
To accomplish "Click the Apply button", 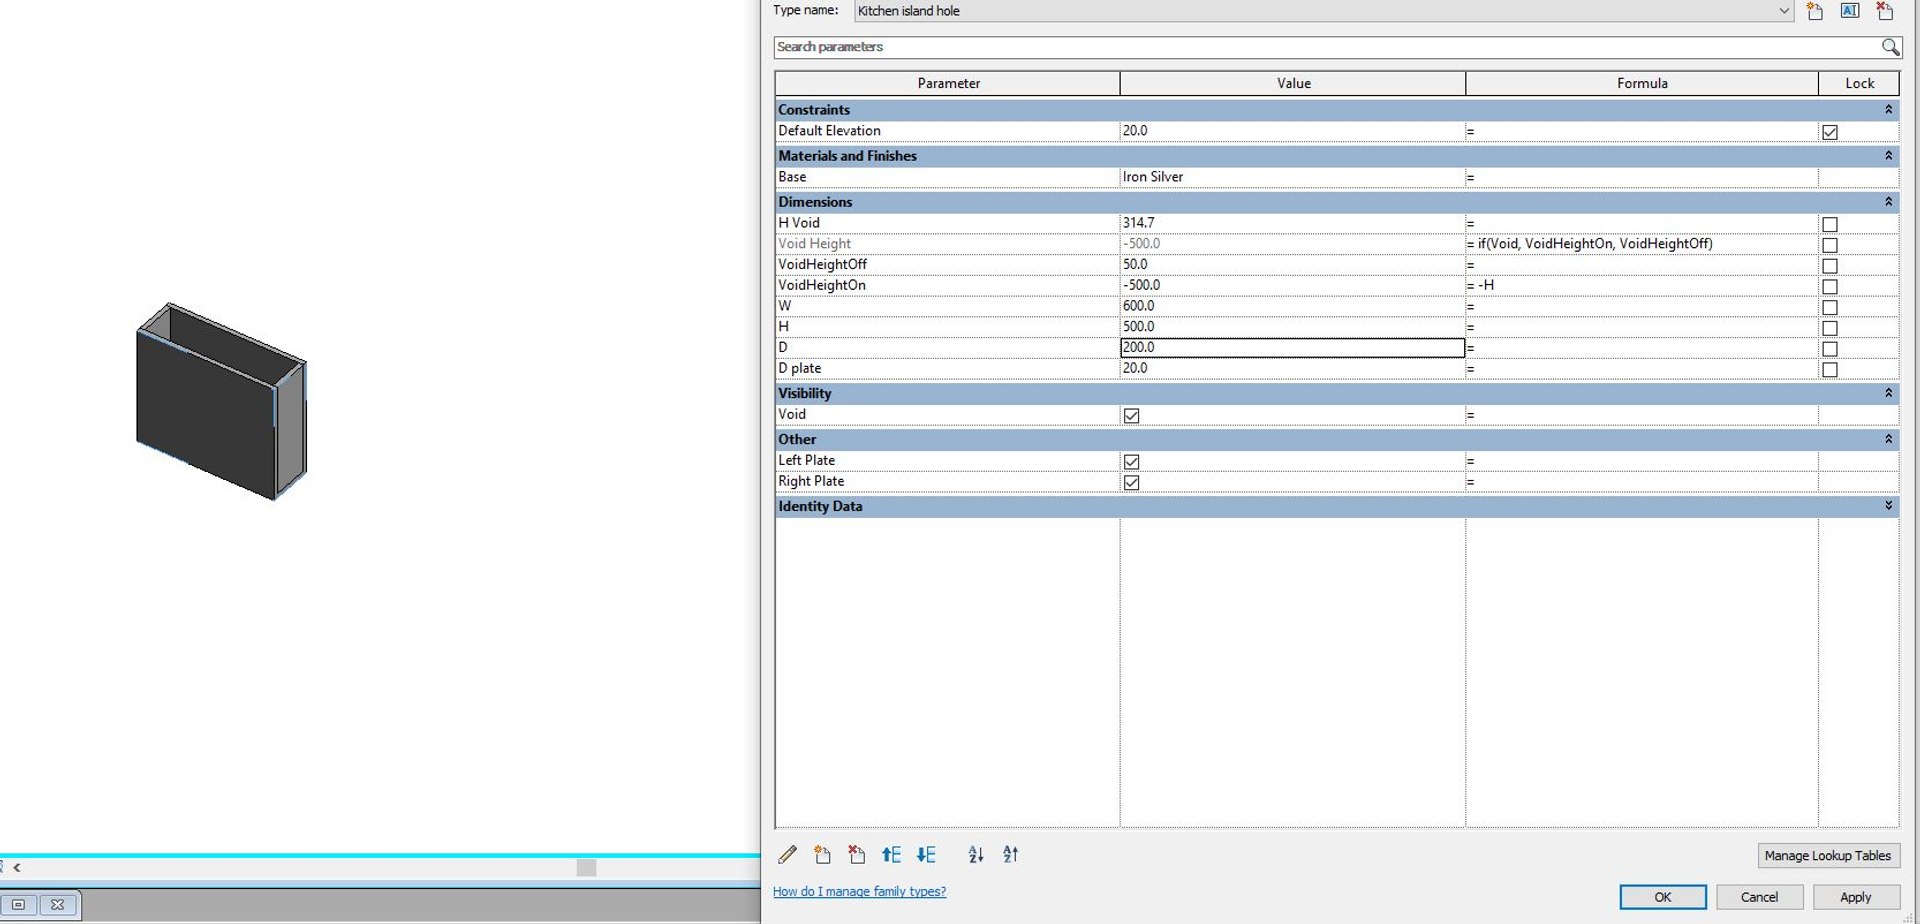I will (1856, 897).
